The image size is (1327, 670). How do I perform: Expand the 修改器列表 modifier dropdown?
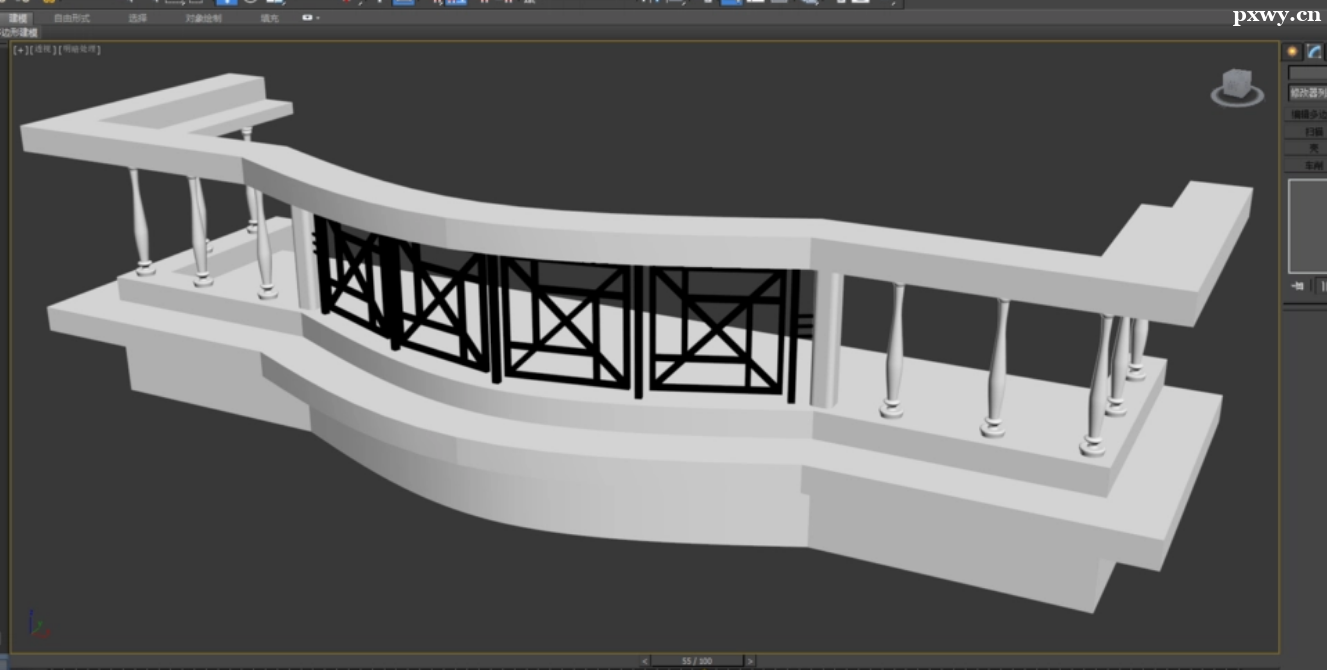pyautogui.click(x=1307, y=93)
